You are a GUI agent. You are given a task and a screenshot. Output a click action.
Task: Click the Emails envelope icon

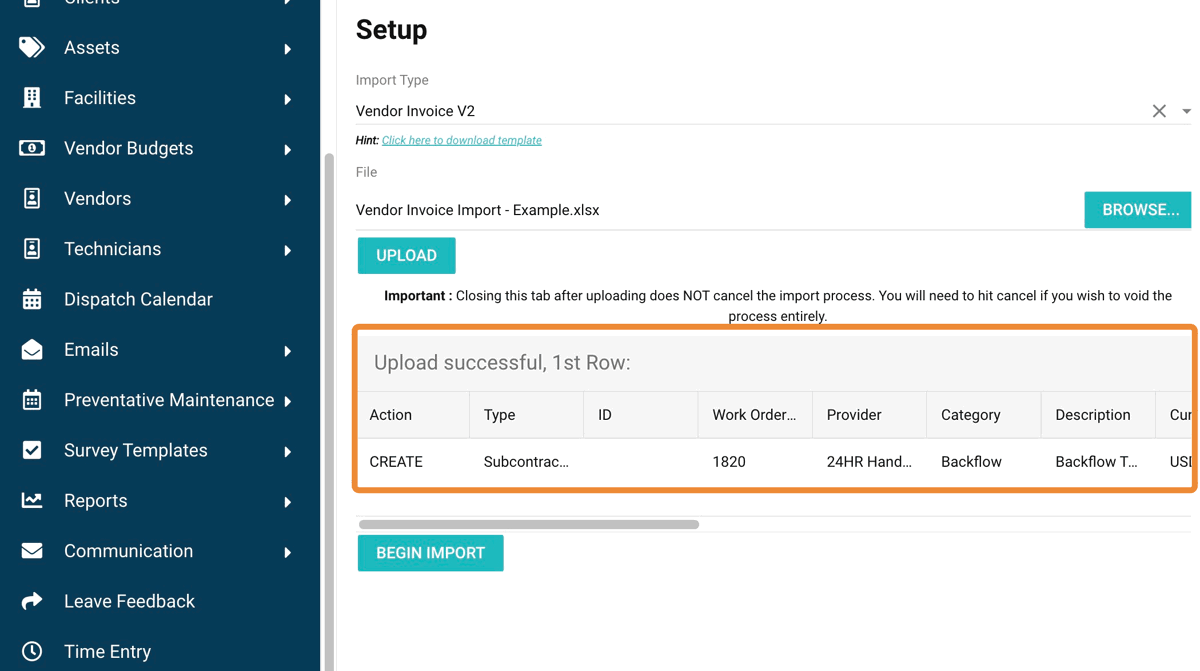click(32, 350)
